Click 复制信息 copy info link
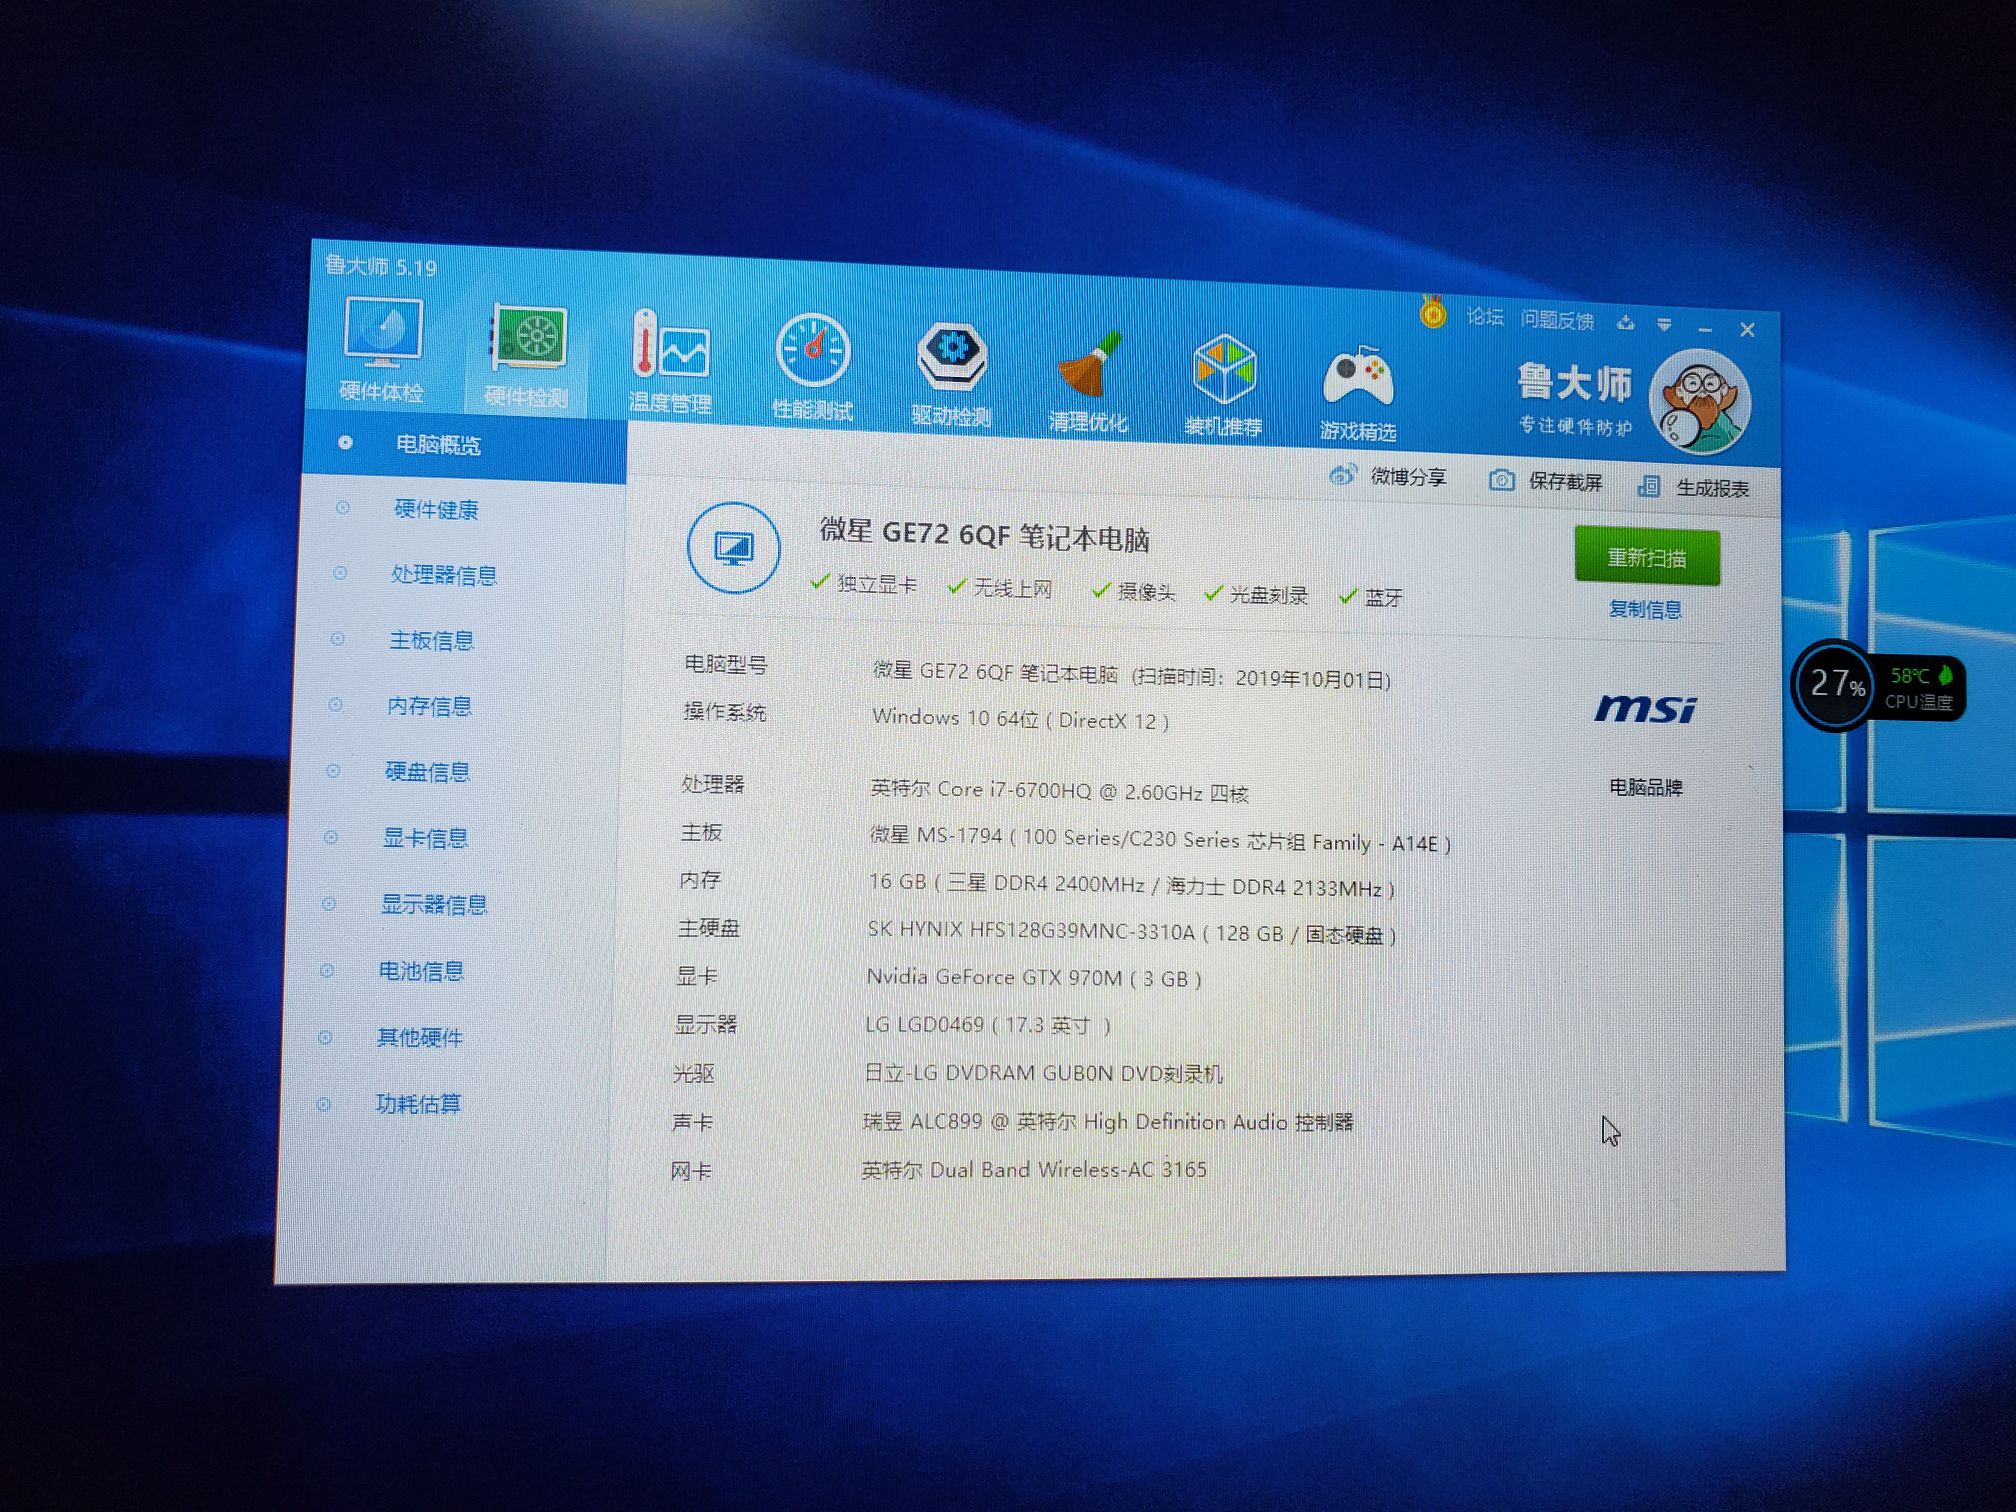The image size is (2016, 1512). [x=1645, y=609]
